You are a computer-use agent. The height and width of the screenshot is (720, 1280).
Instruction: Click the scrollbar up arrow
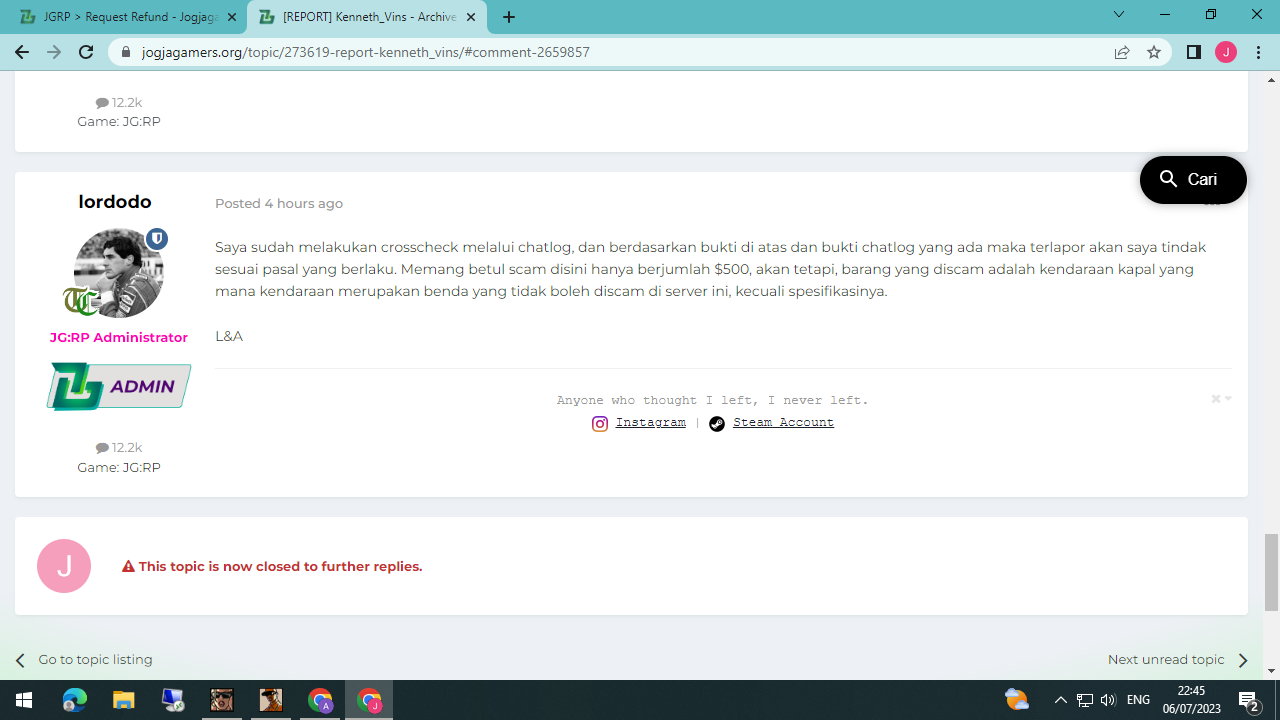[1271, 80]
